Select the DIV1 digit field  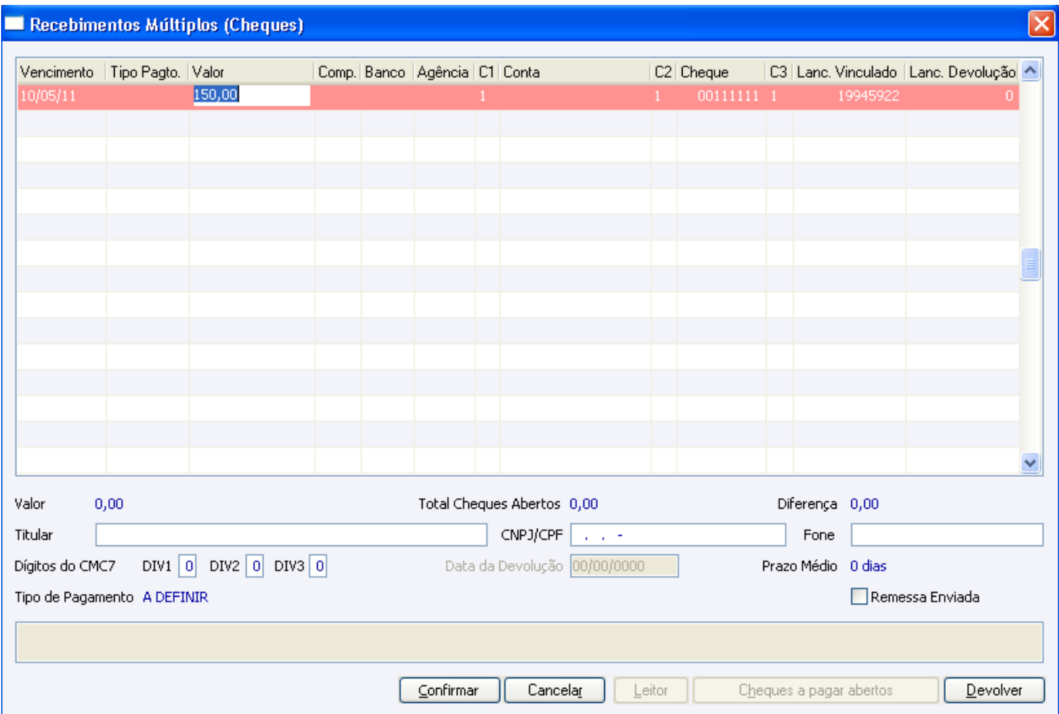coord(188,566)
